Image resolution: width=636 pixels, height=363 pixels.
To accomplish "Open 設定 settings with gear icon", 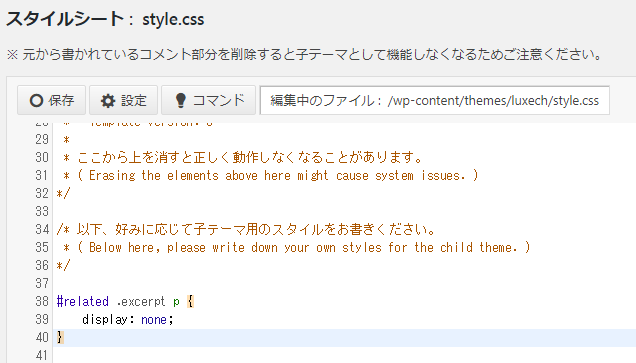I will tap(123, 100).
